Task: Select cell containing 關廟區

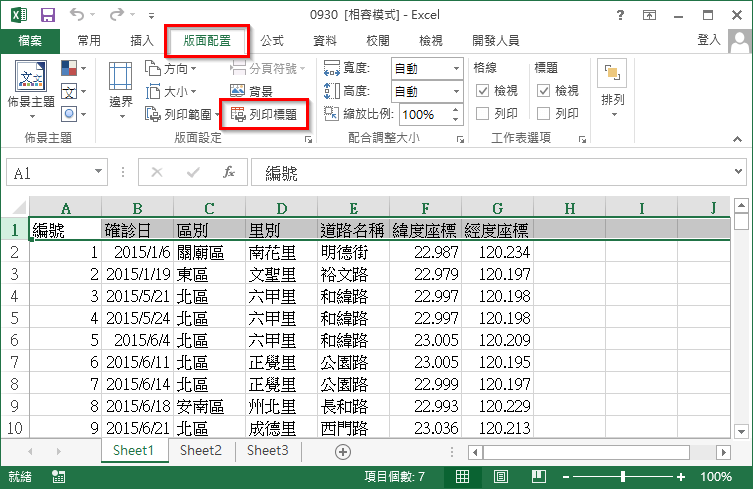Action: point(209,252)
